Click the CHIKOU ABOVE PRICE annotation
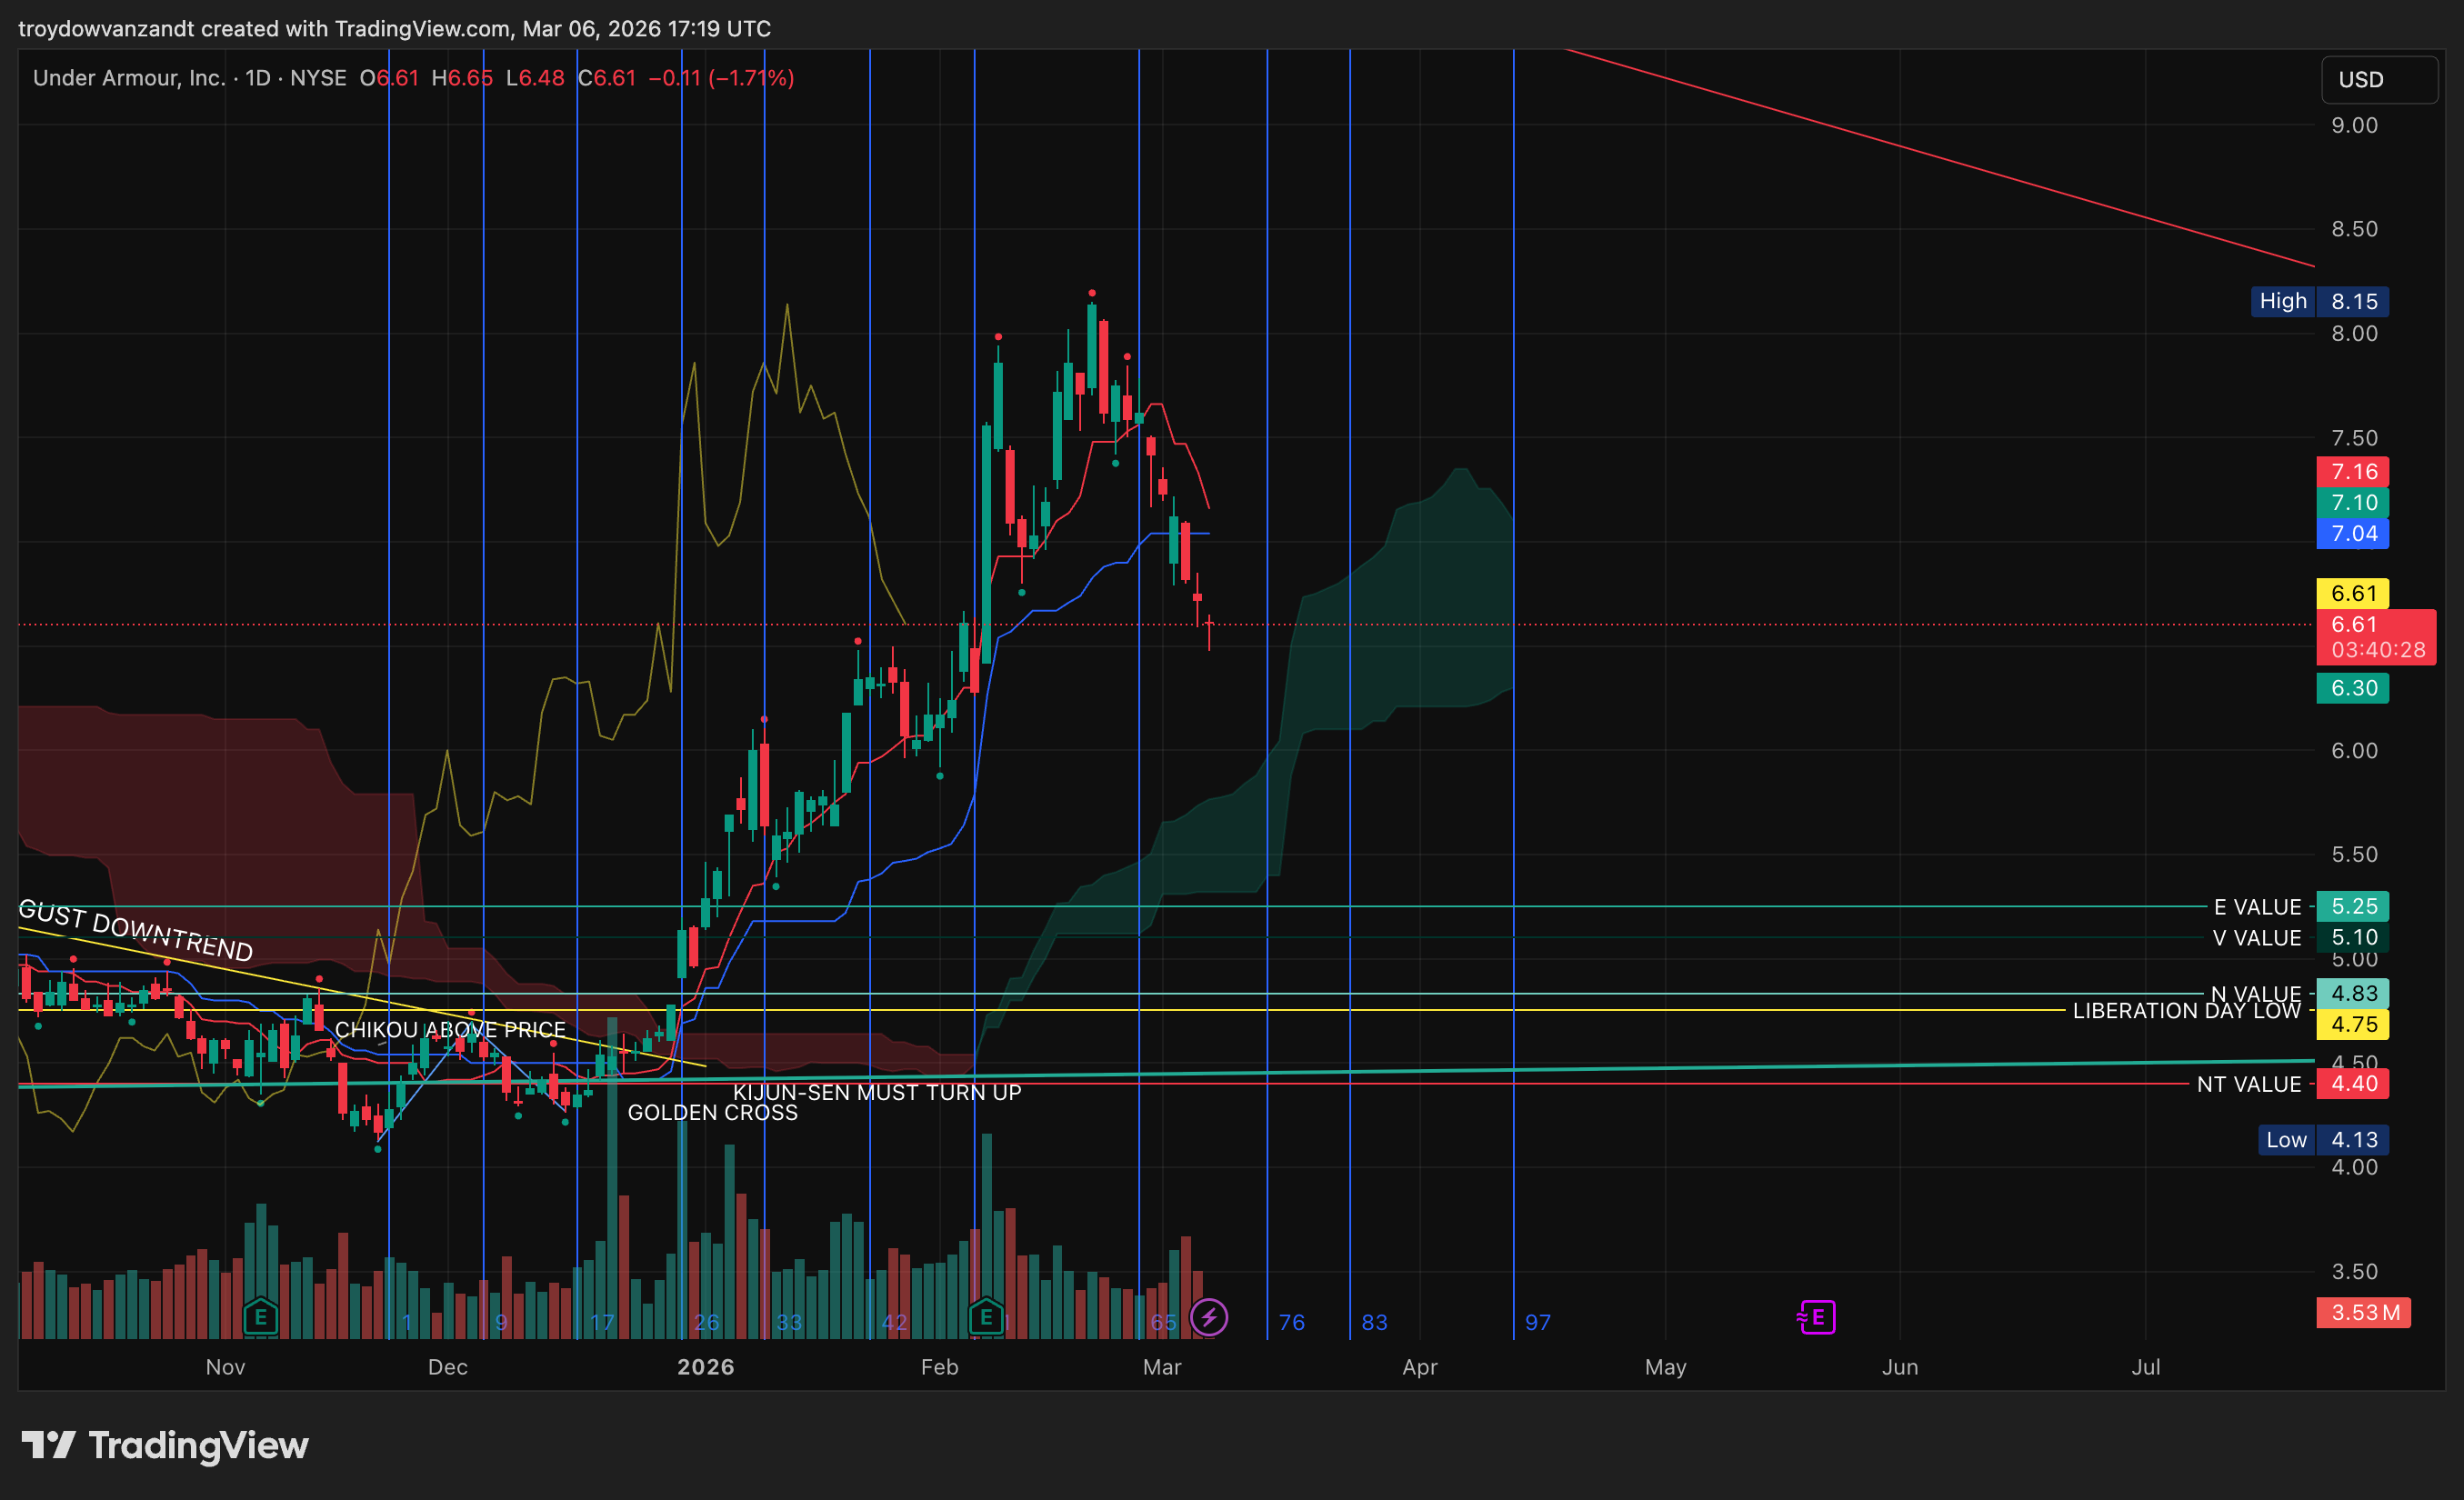 click(x=450, y=1030)
